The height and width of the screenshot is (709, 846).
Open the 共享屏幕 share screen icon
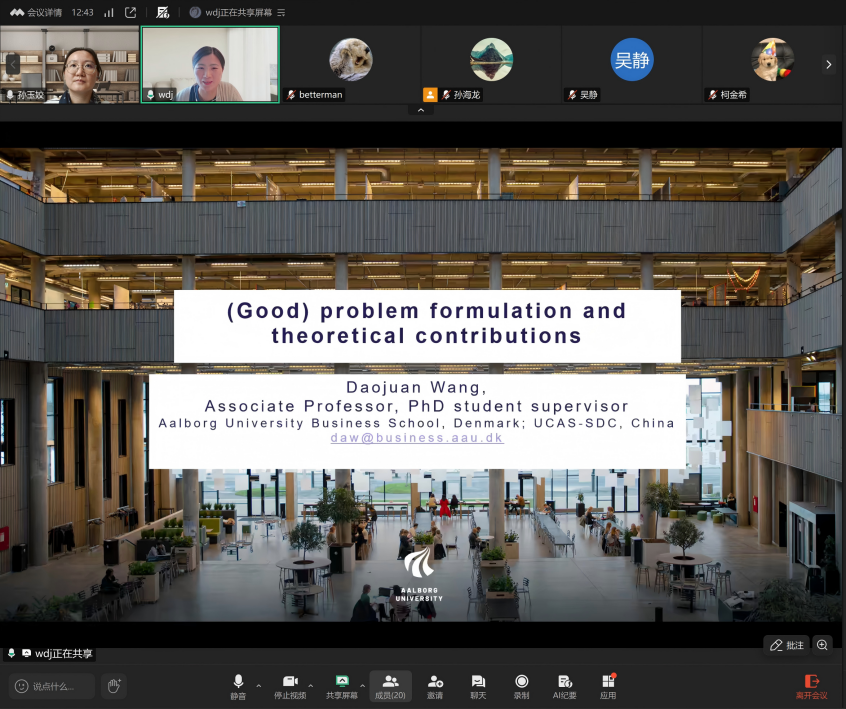(x=342, y=682)
